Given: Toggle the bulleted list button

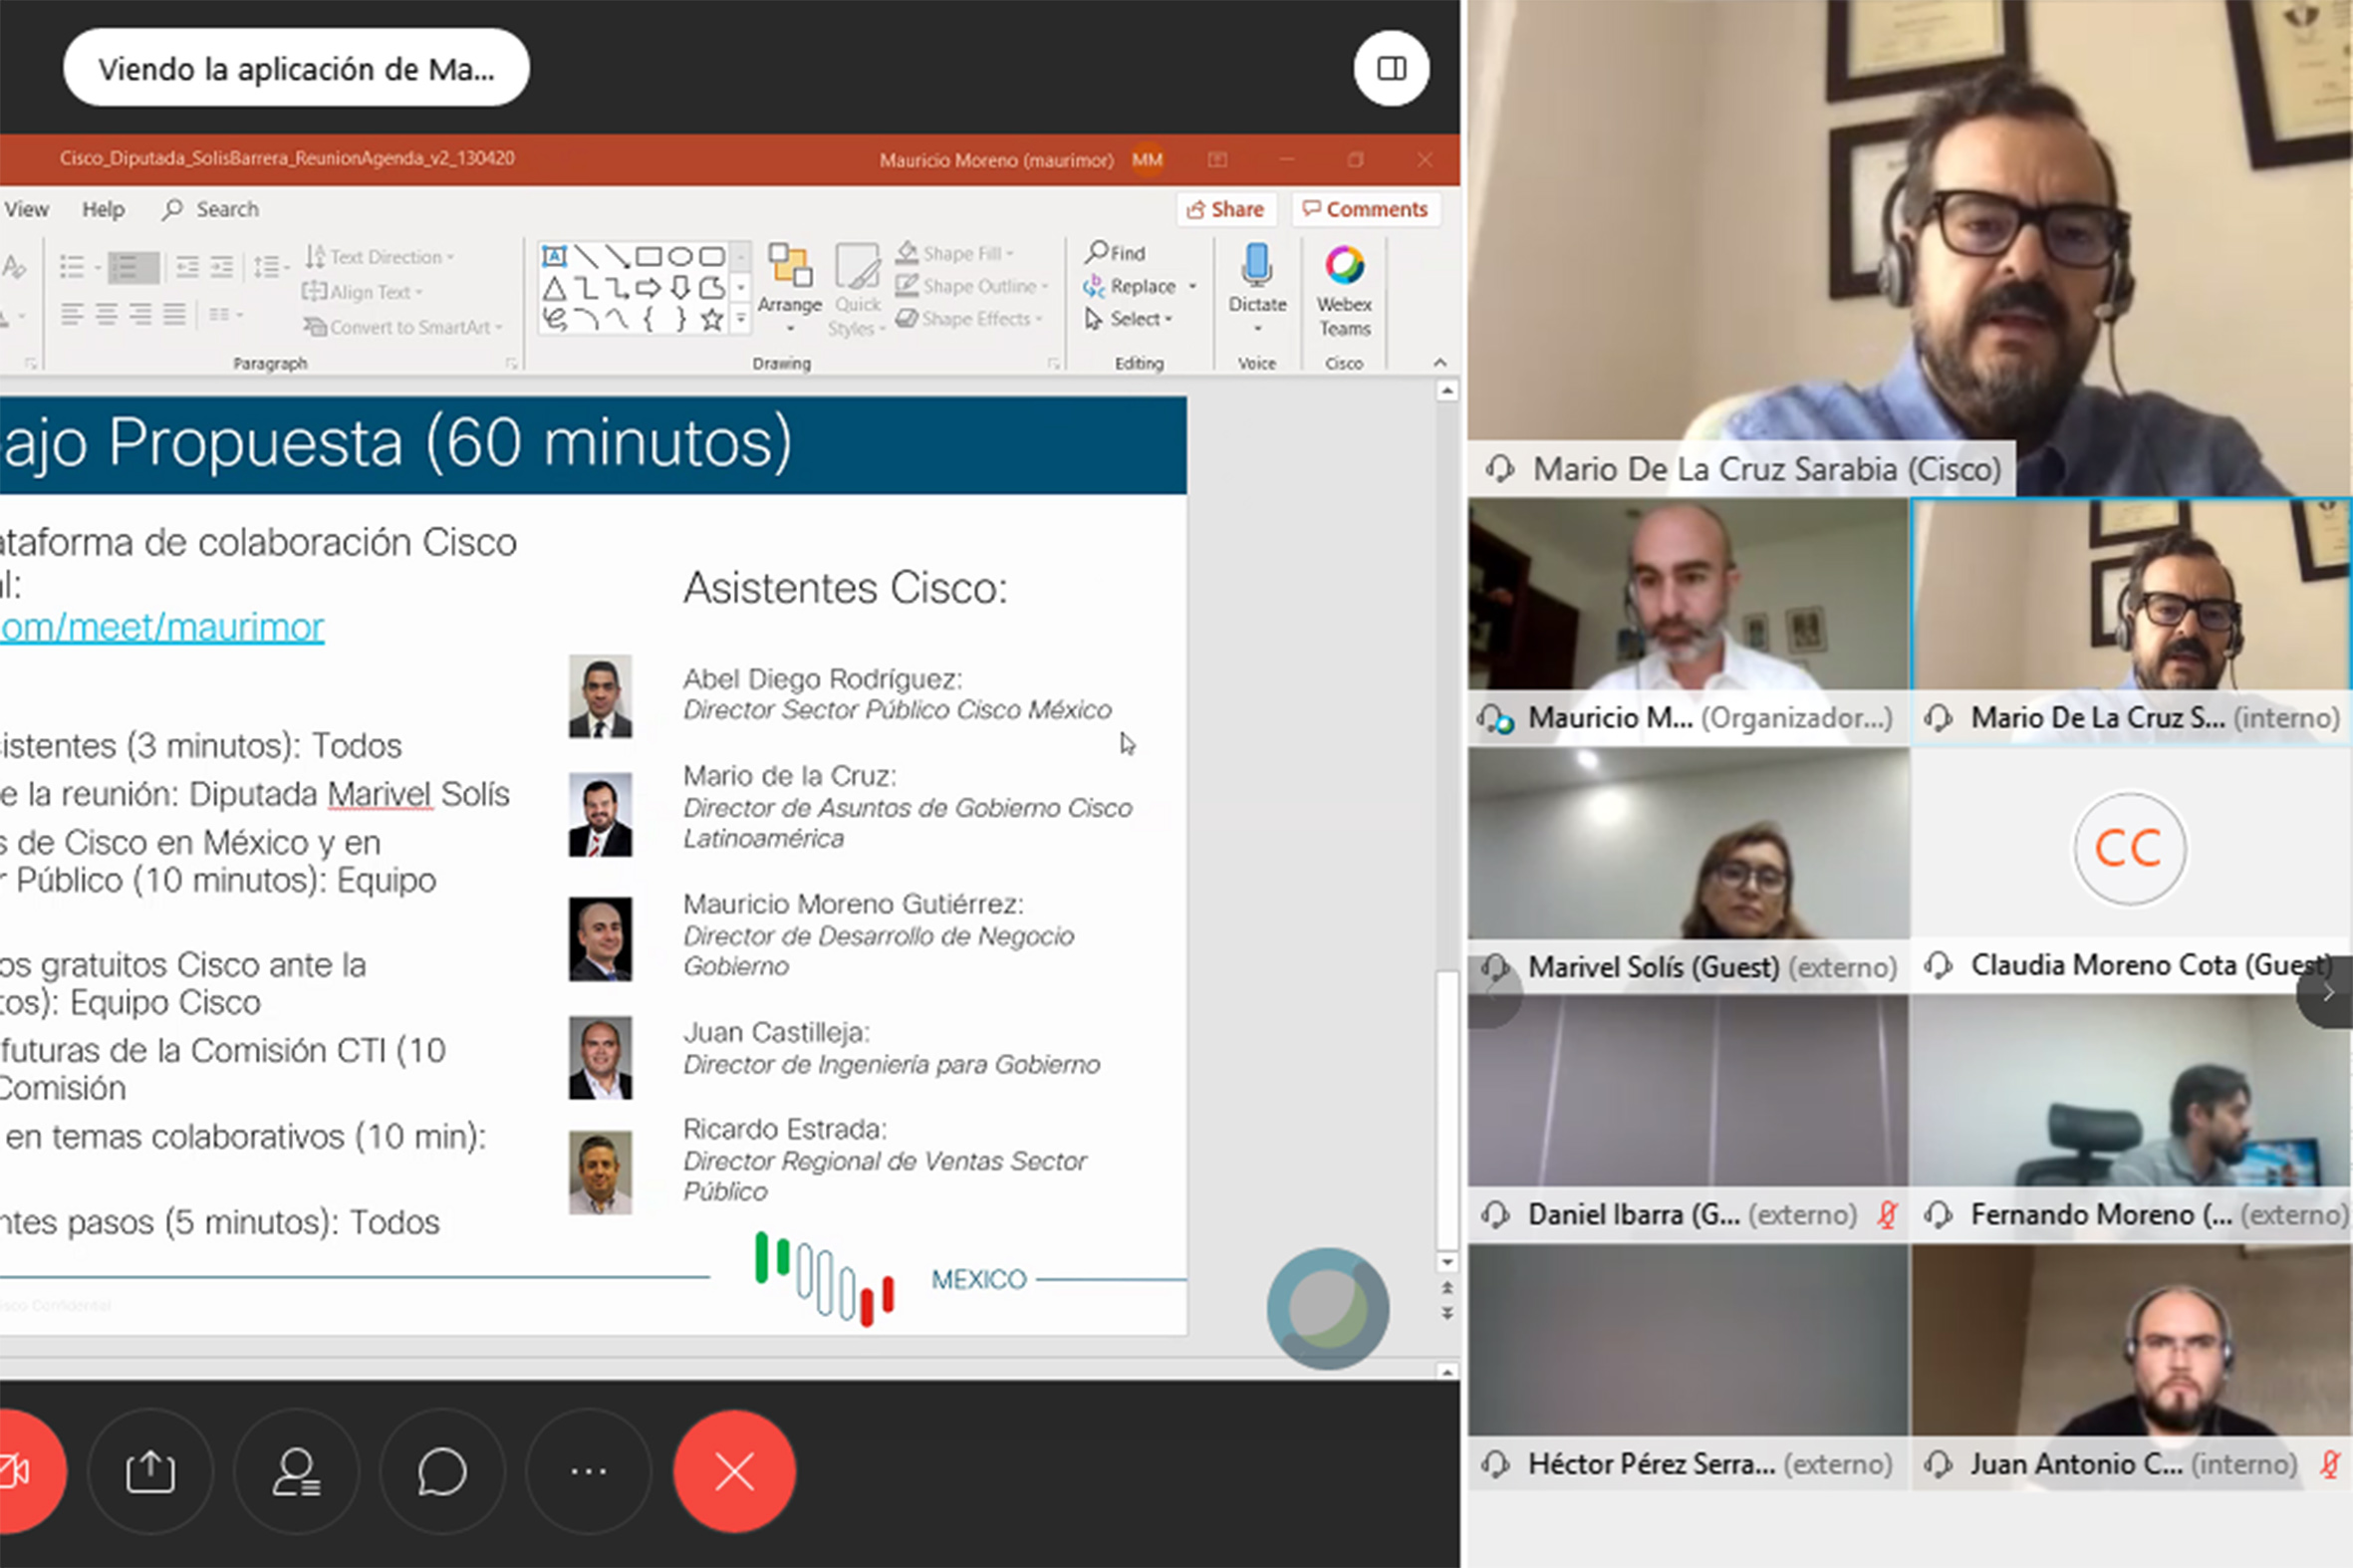Looking at the screenshot, I should 72,266.
